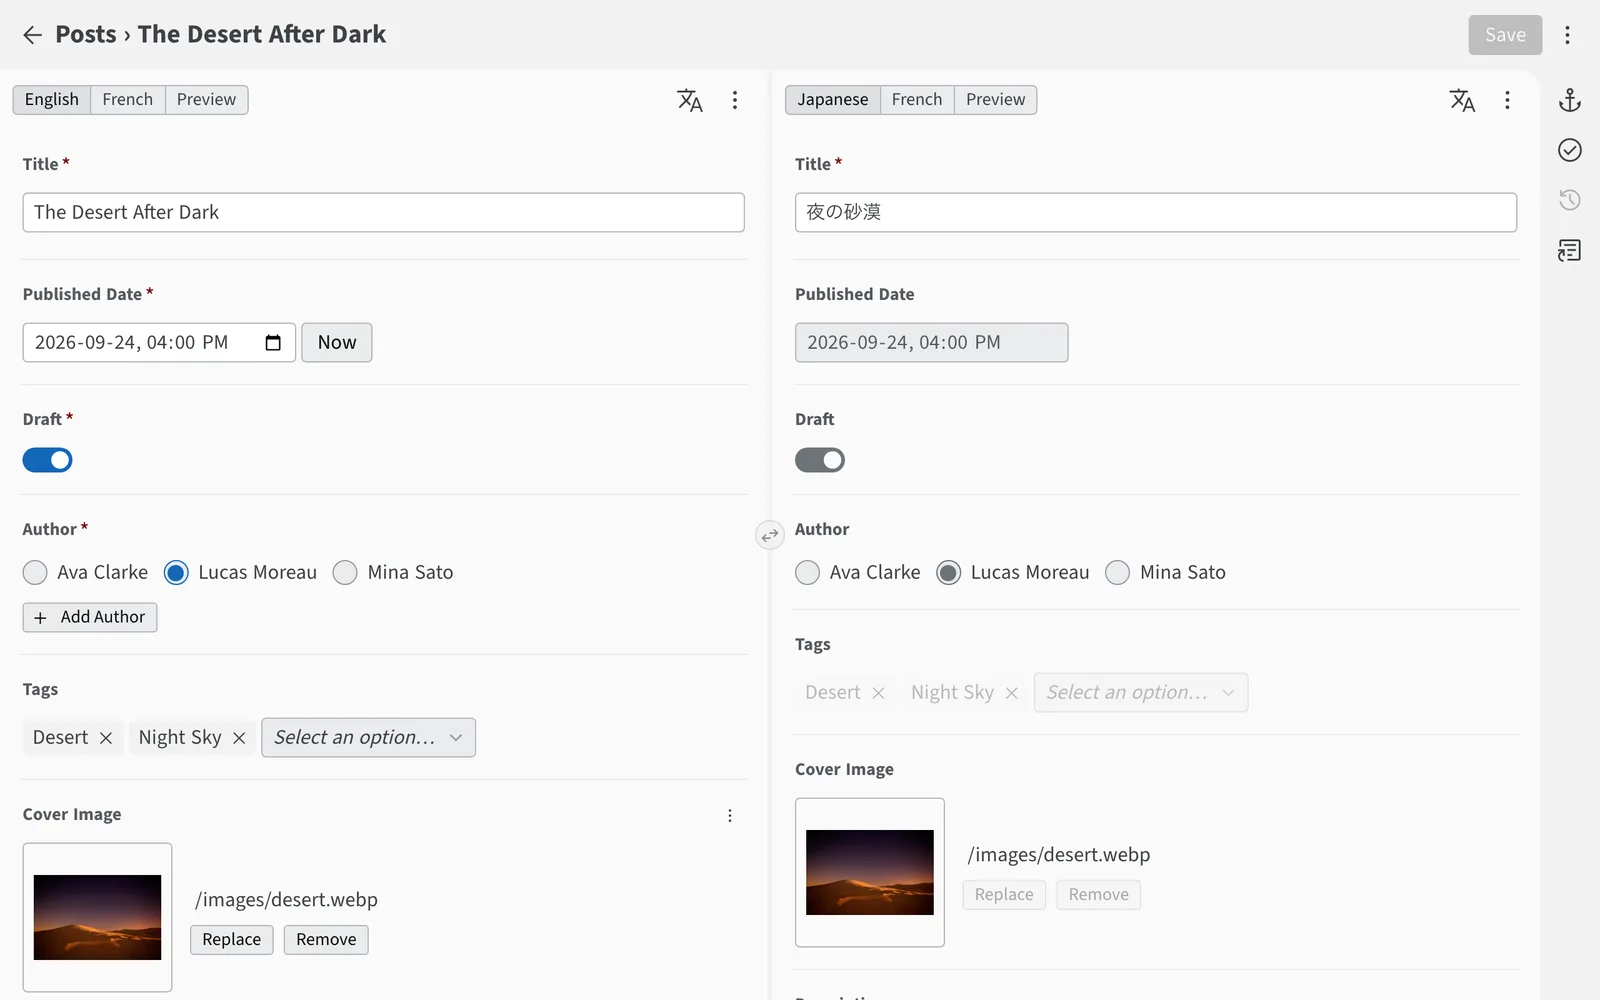This screenshot has height=1000, width=1600.
Task: Click the English Published Date field
Action: point(159,343)
